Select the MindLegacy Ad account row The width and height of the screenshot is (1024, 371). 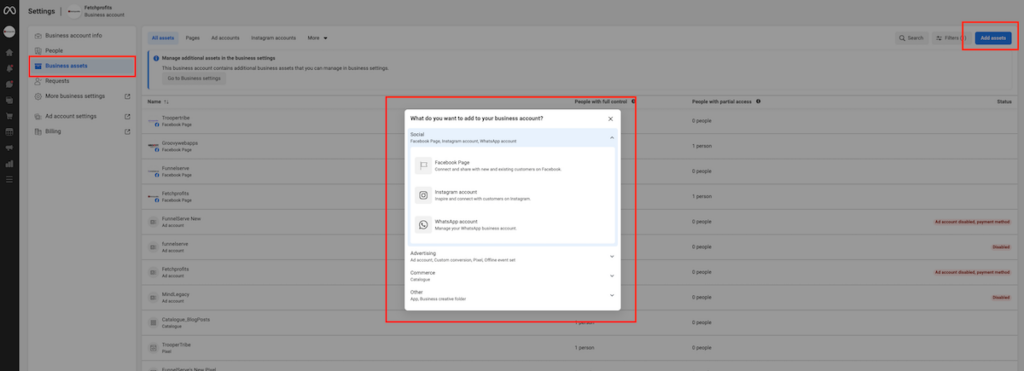580,297
